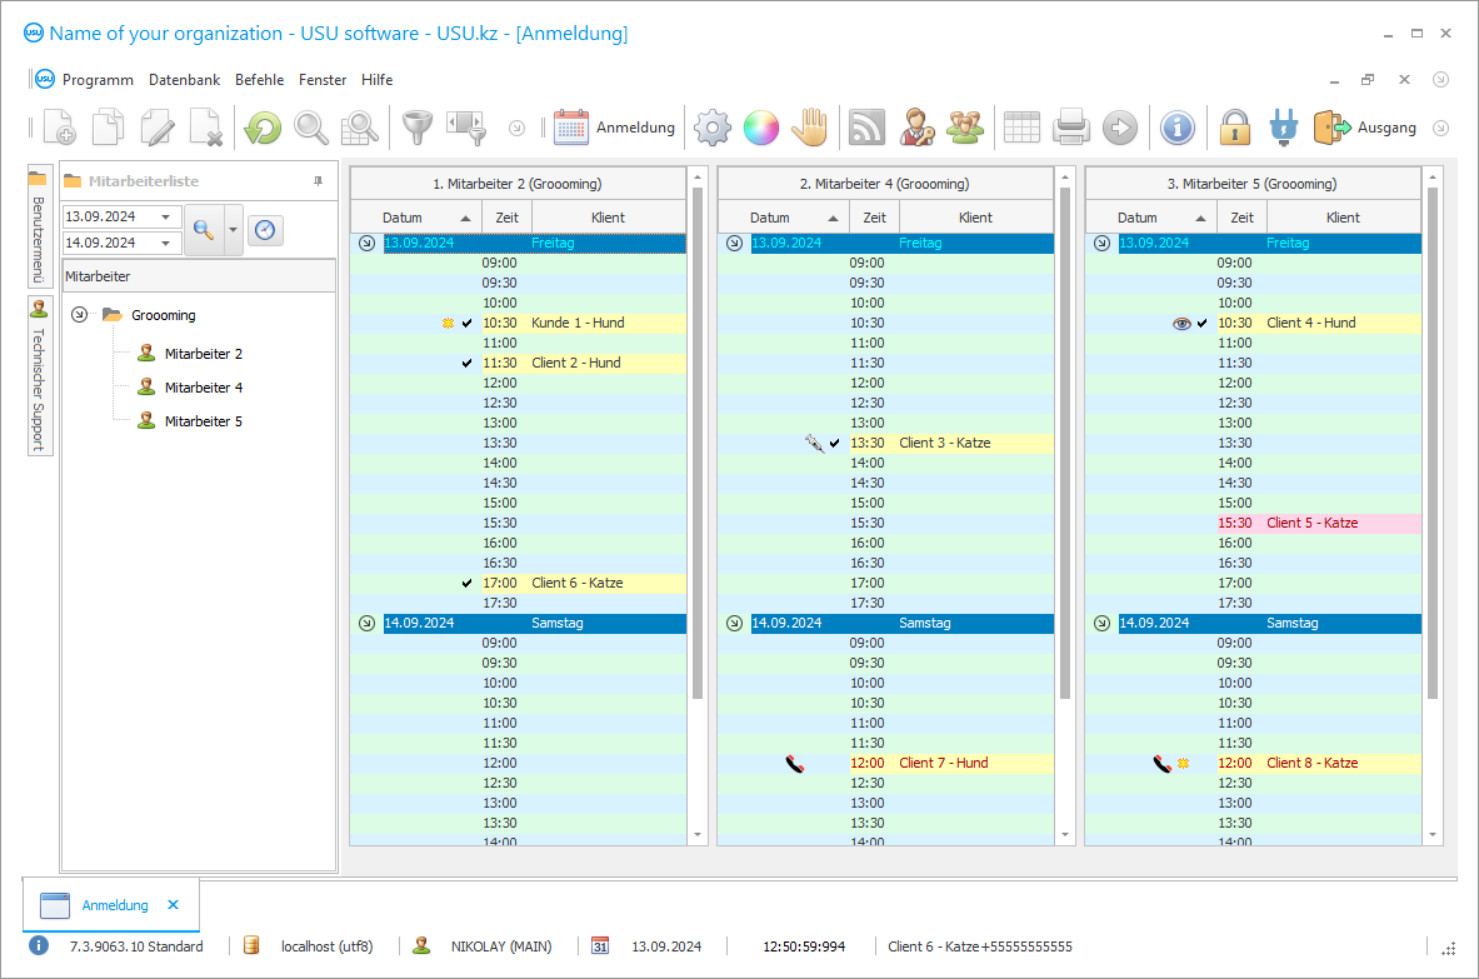Collapse the Groooming tree node
The width and height of the screenshot is (1479, 979).
coord(79,314)
